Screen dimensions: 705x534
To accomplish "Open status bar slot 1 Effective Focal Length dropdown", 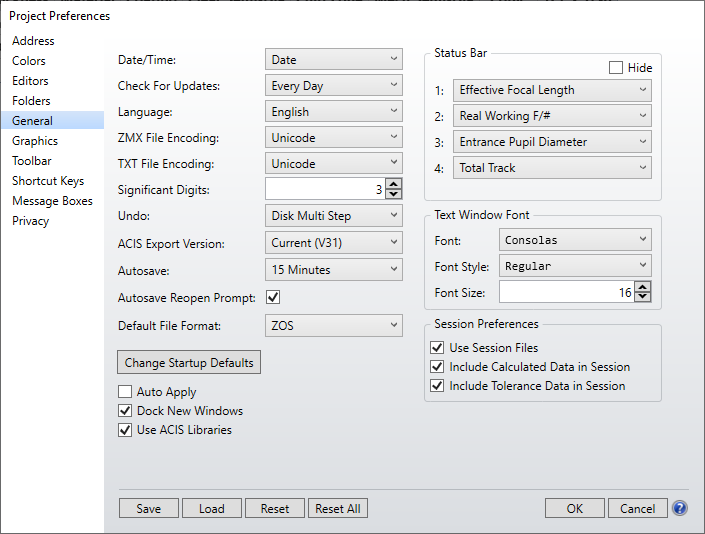I will [552, 90].
